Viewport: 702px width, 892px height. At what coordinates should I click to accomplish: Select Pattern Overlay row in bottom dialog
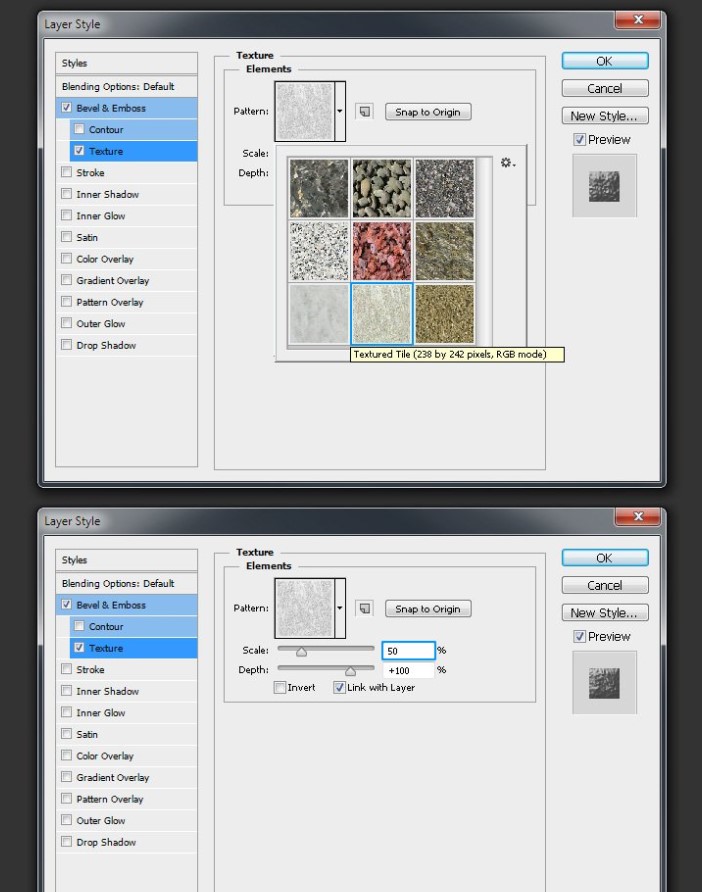(x=126, y=799)
